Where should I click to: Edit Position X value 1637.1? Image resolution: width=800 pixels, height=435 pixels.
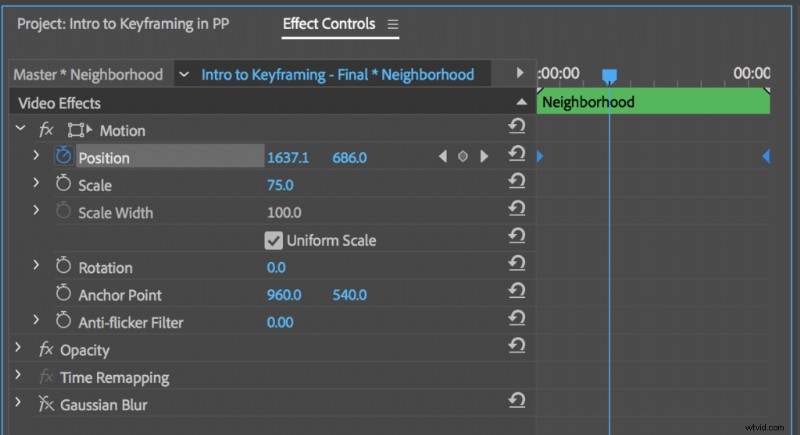(288, 158)
